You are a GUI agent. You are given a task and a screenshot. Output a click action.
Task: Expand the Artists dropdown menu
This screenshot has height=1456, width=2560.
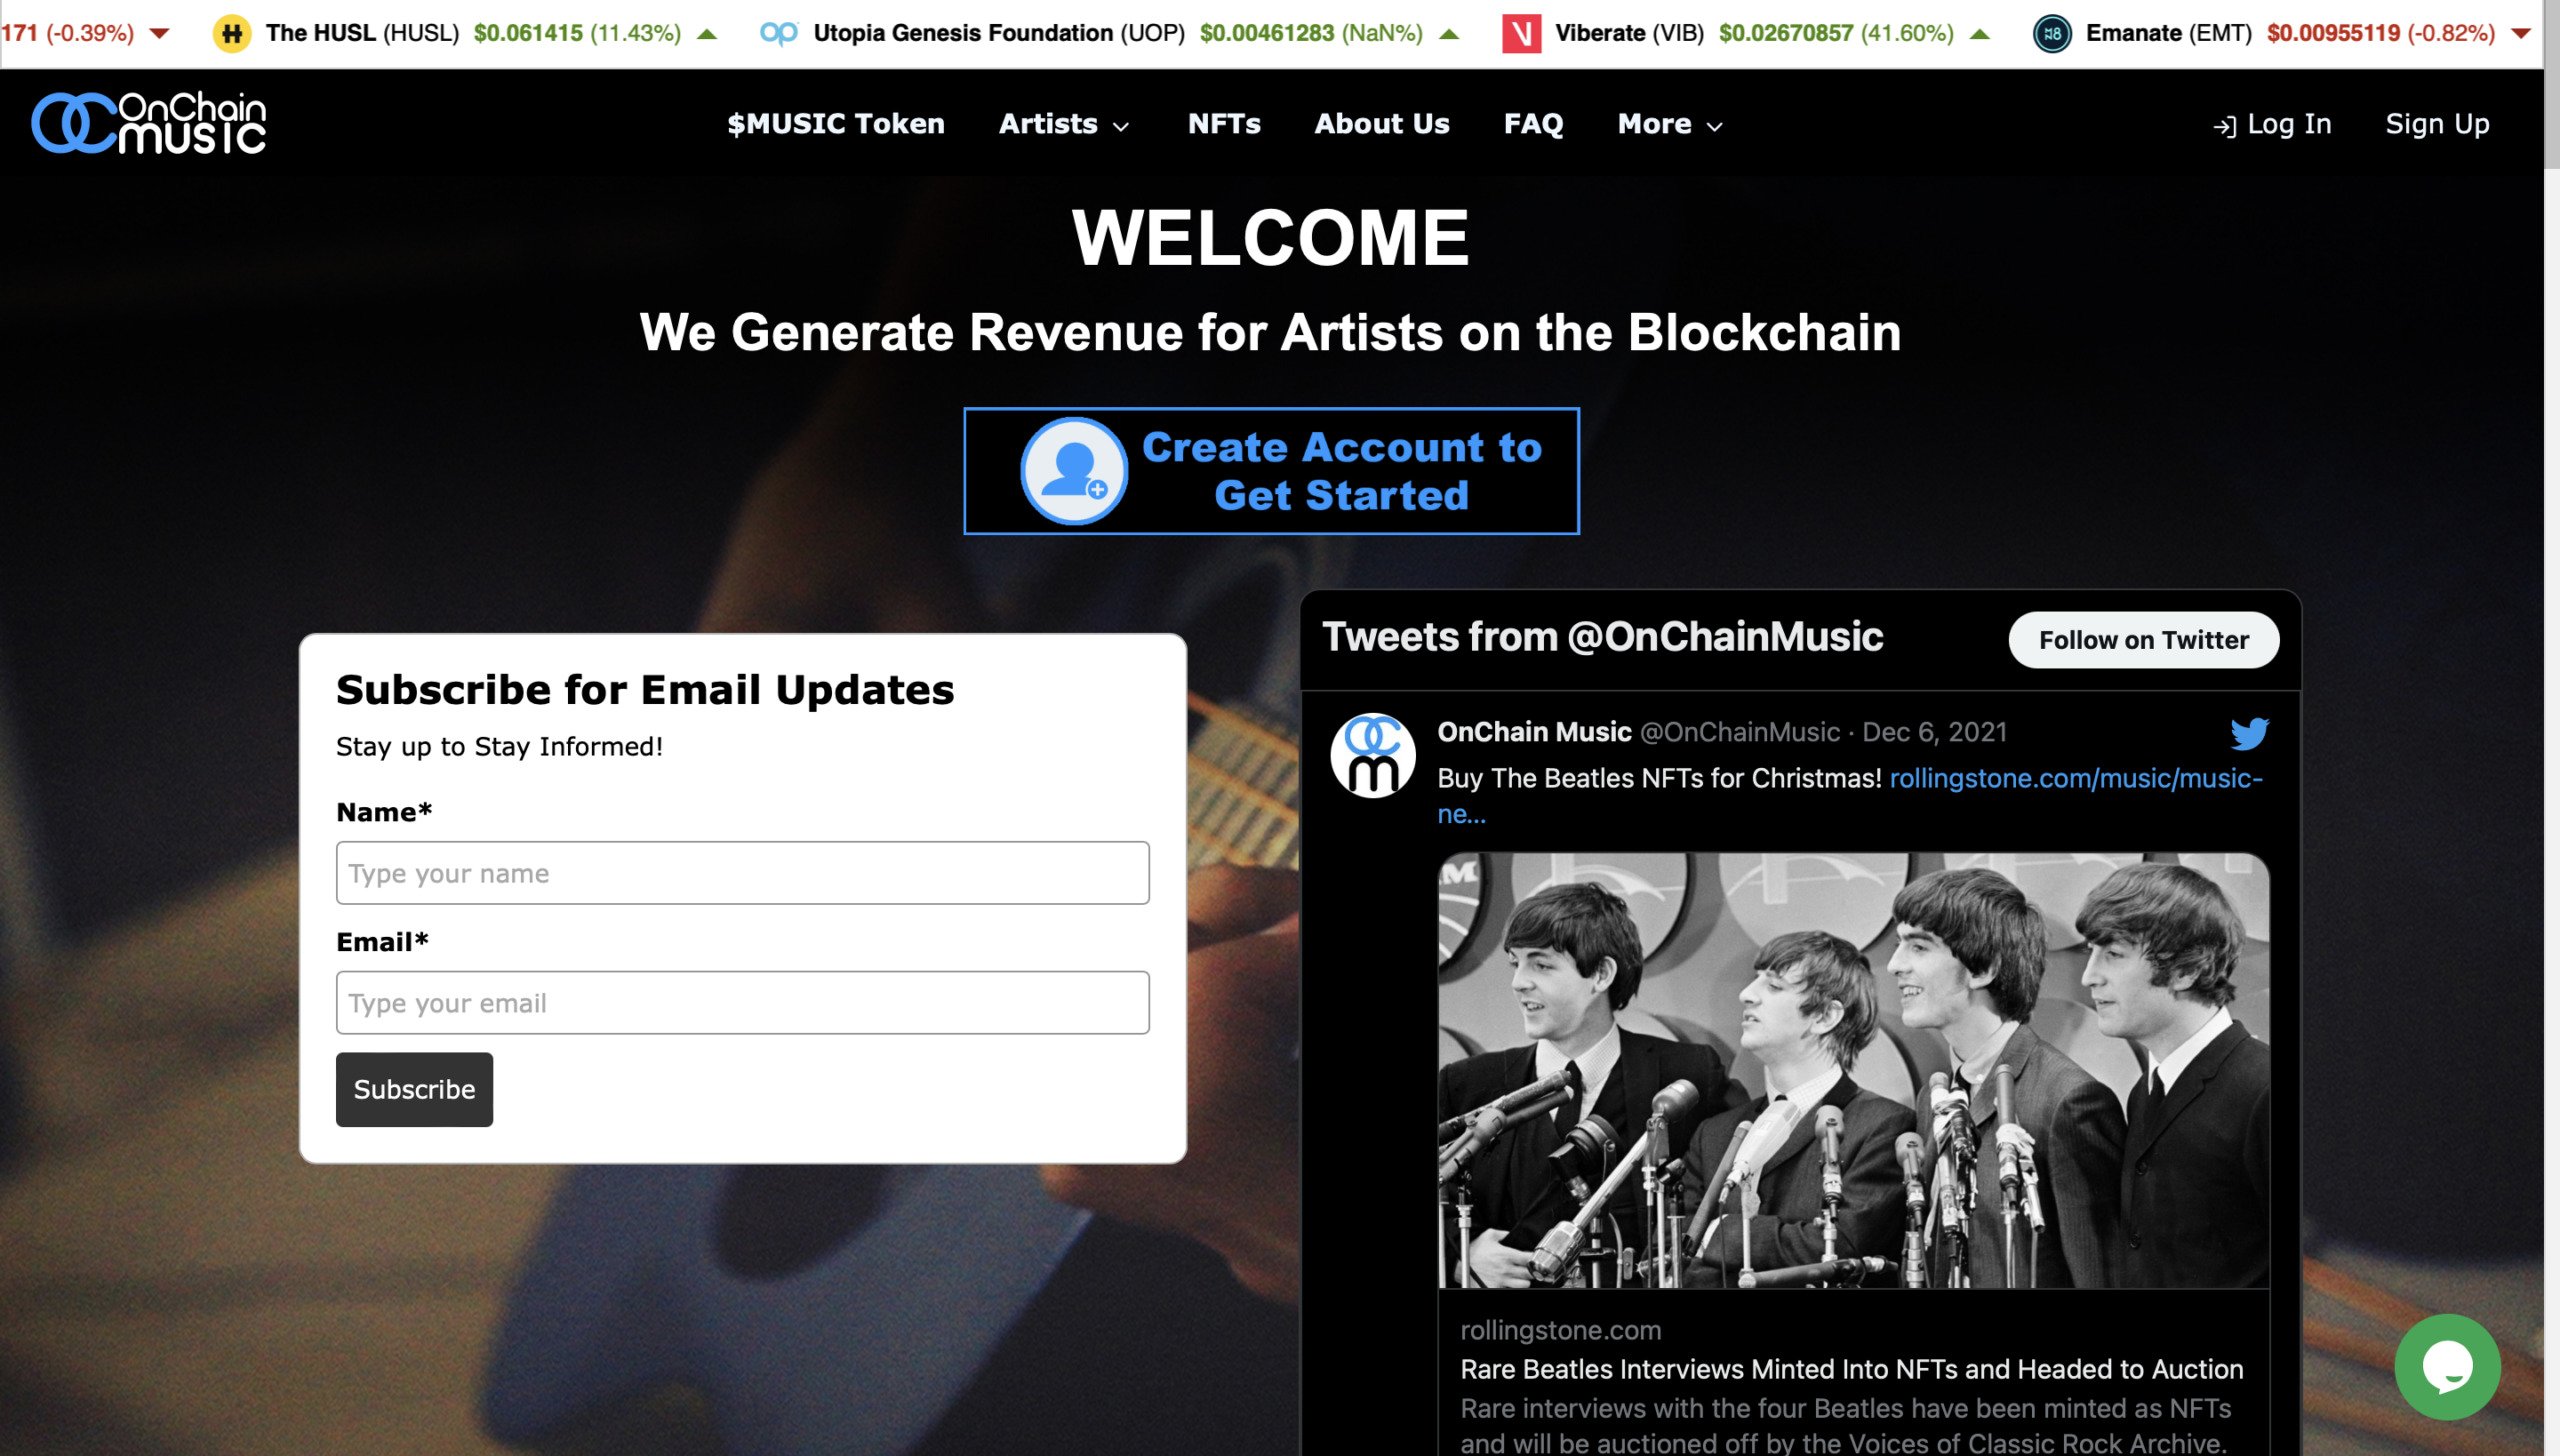1064,124
